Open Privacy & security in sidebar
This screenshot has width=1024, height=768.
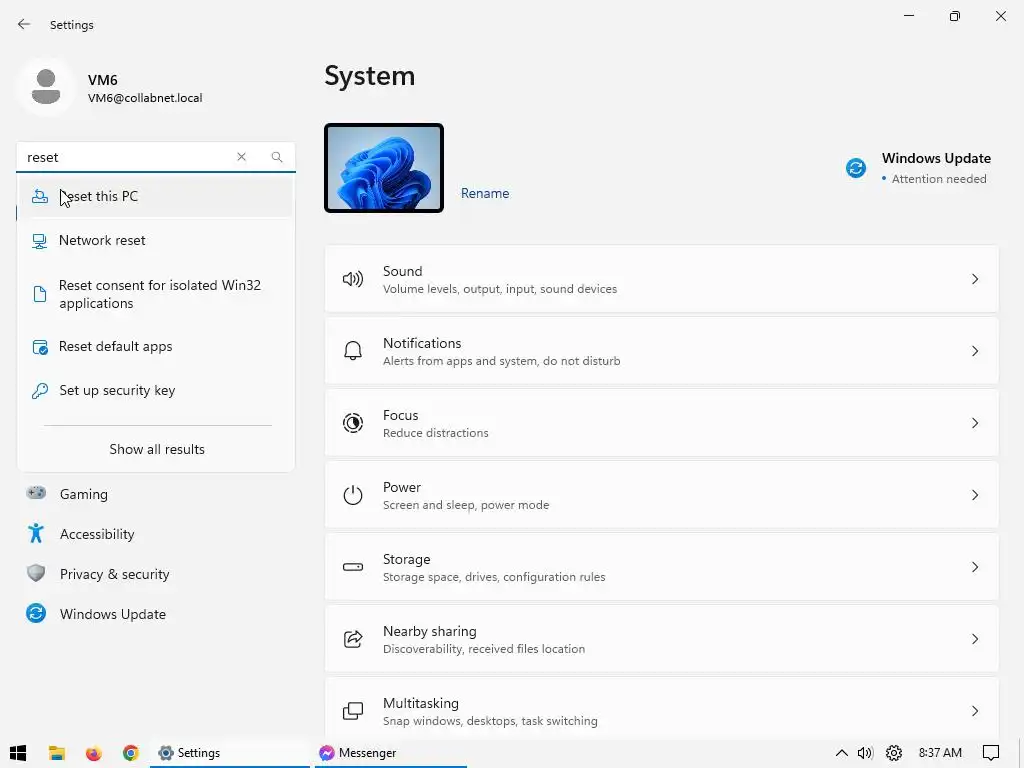(x=114, y=574)
